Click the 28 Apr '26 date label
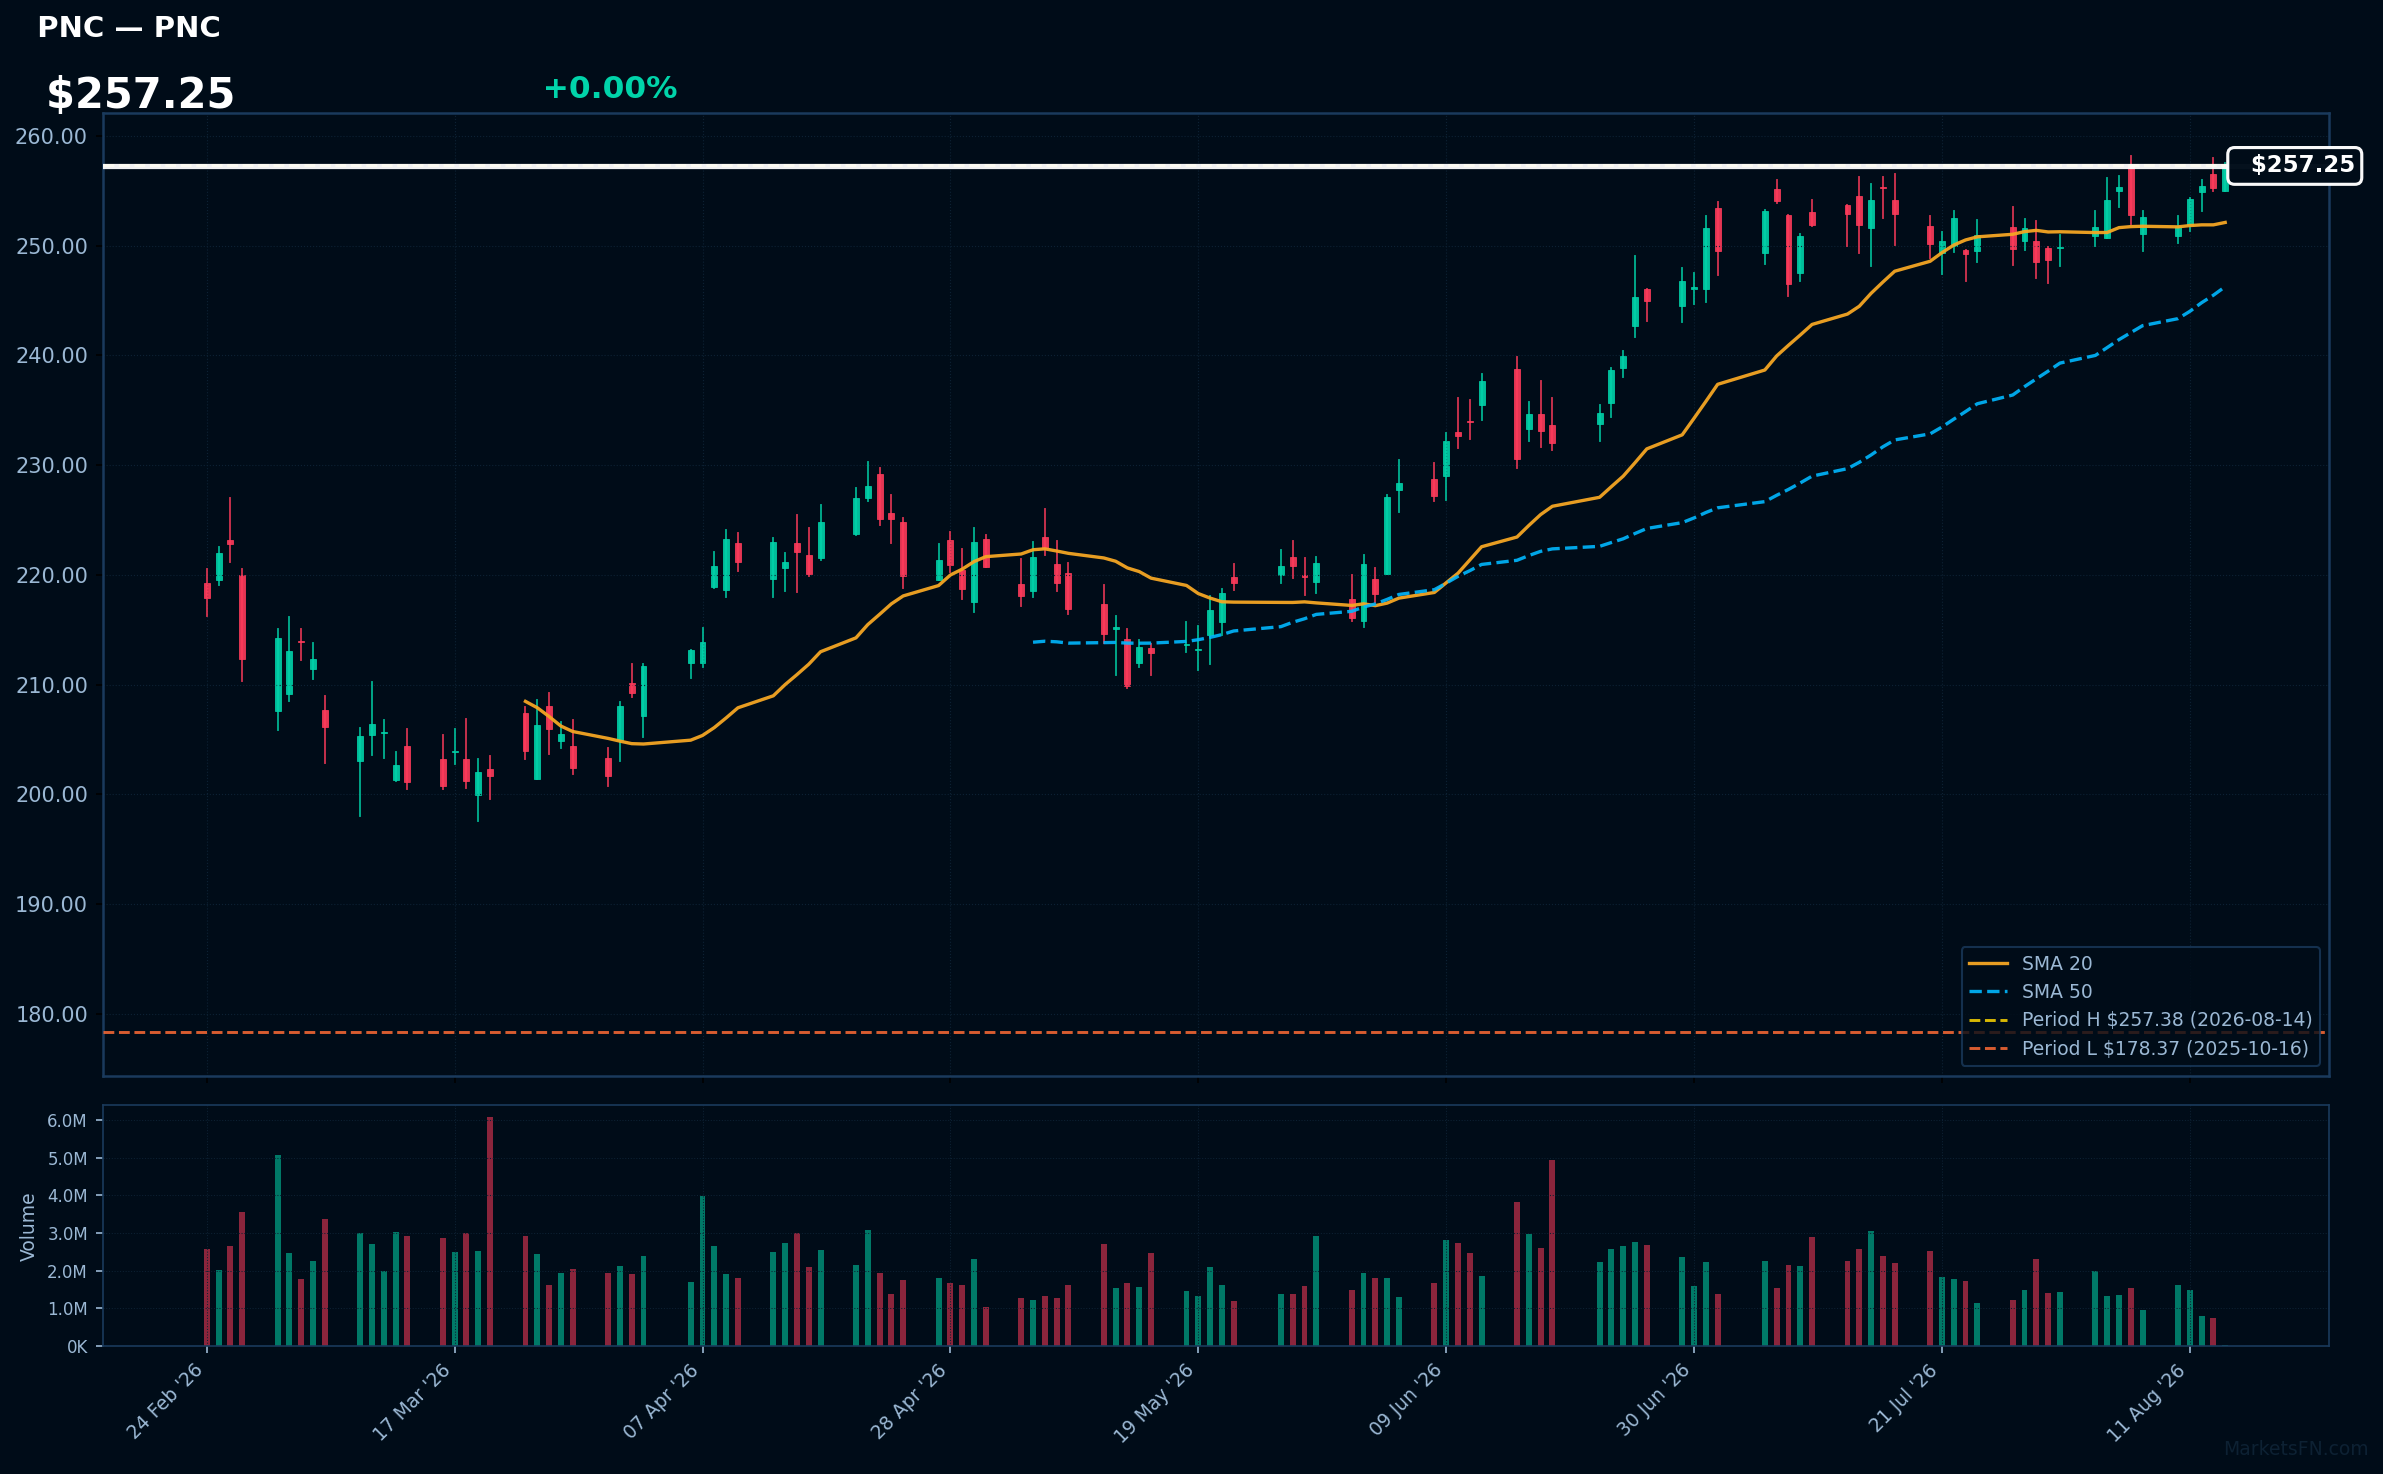This screenshot has height=1474, width=2383. [x=907, y=1401]
